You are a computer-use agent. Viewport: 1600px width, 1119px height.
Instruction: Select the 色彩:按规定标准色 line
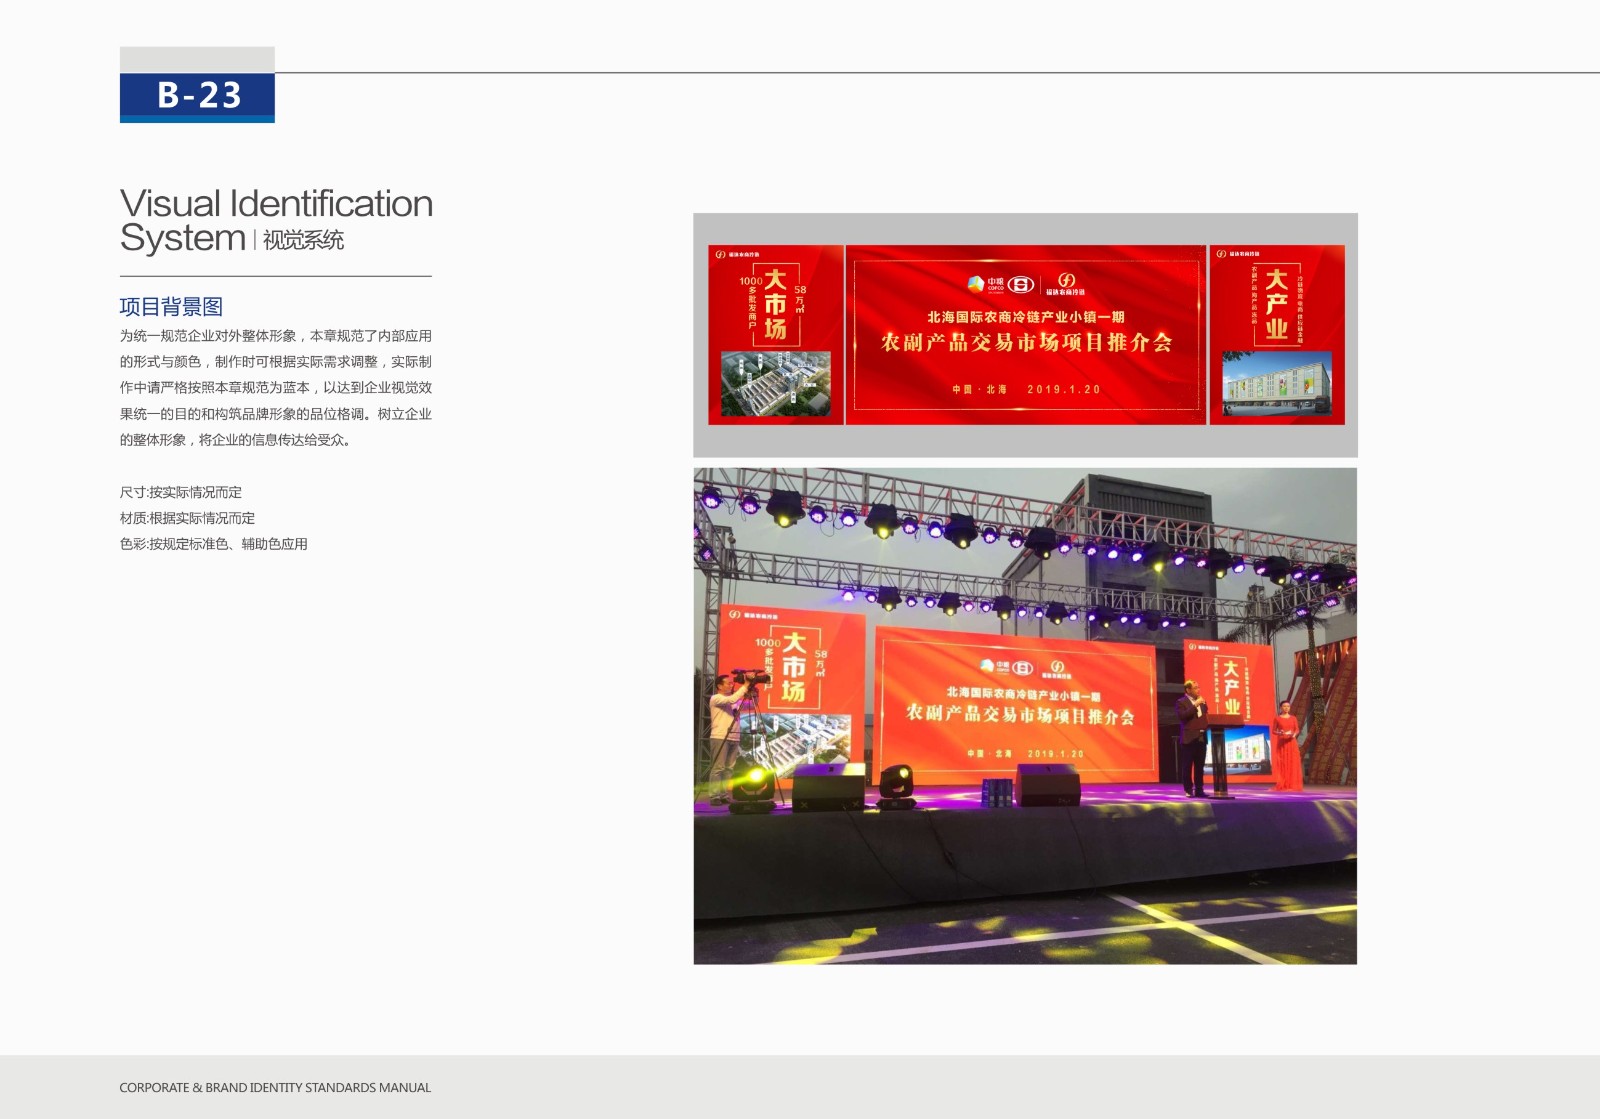click(213, 544)
